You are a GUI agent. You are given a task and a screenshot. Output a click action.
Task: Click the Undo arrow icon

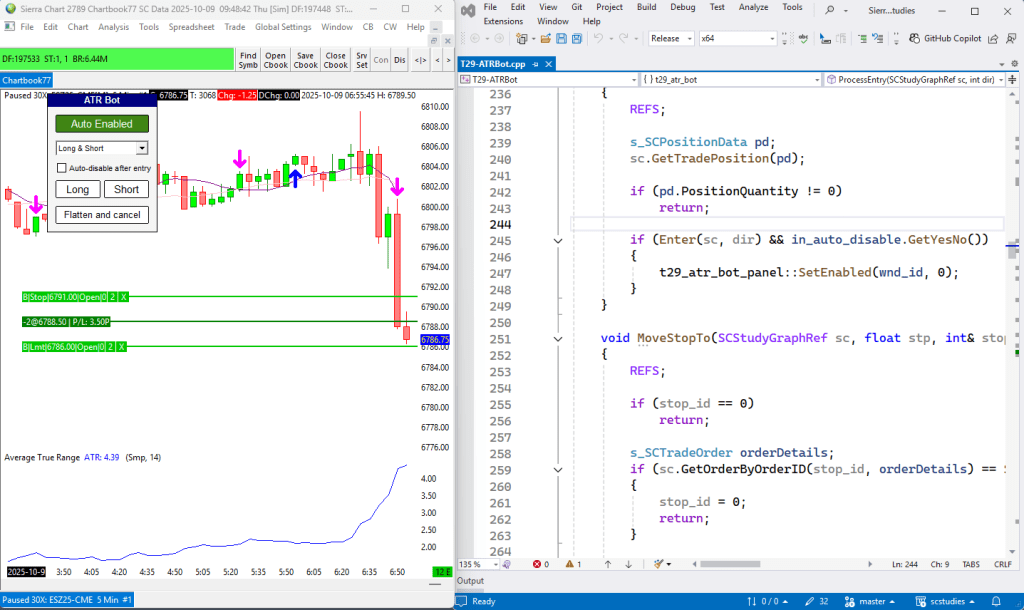(598, 39)
